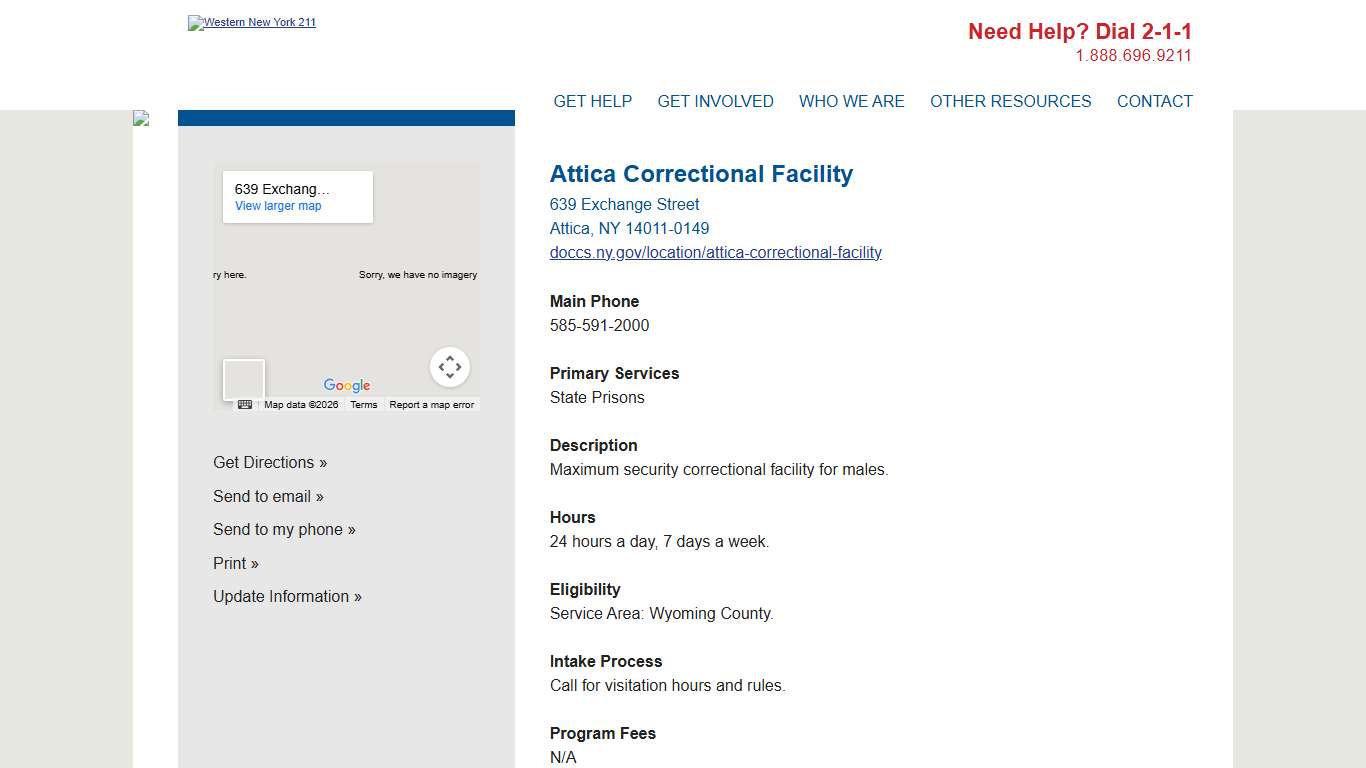This screenshot has height=768, width=1366.
Task: Click View larger map link
Action: pos(278,206)
